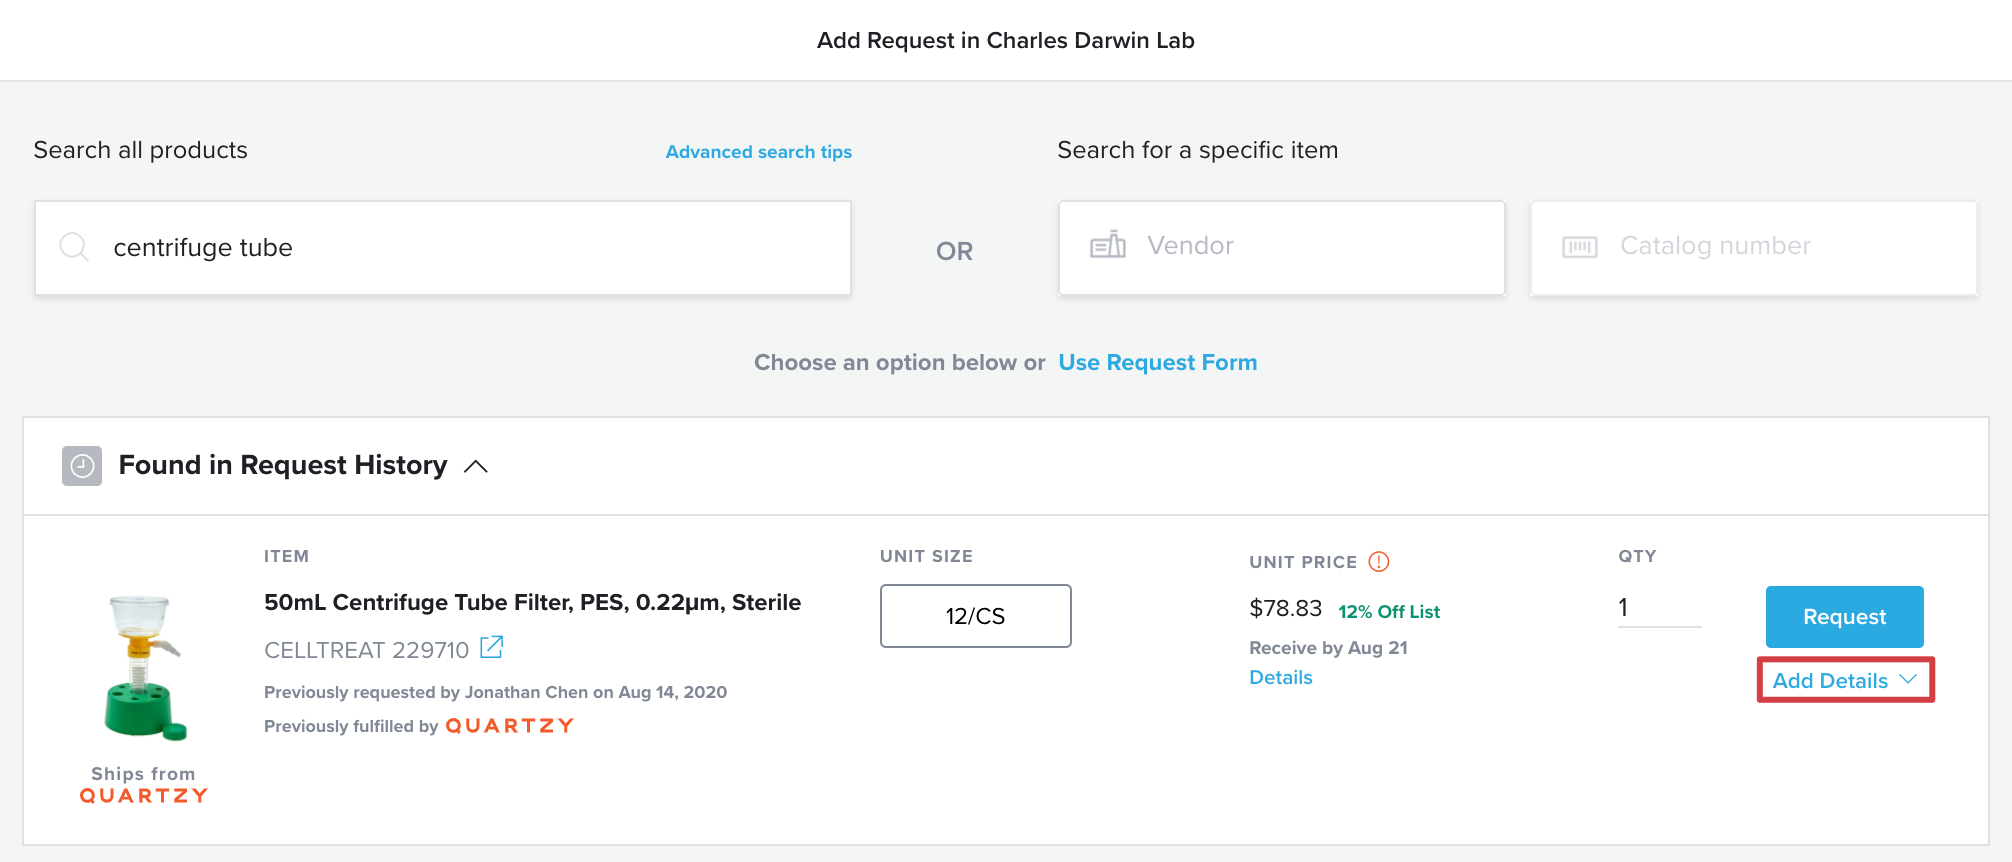Click the request history clock icon
Viewport: 2012px width, 862px height.
82,466
